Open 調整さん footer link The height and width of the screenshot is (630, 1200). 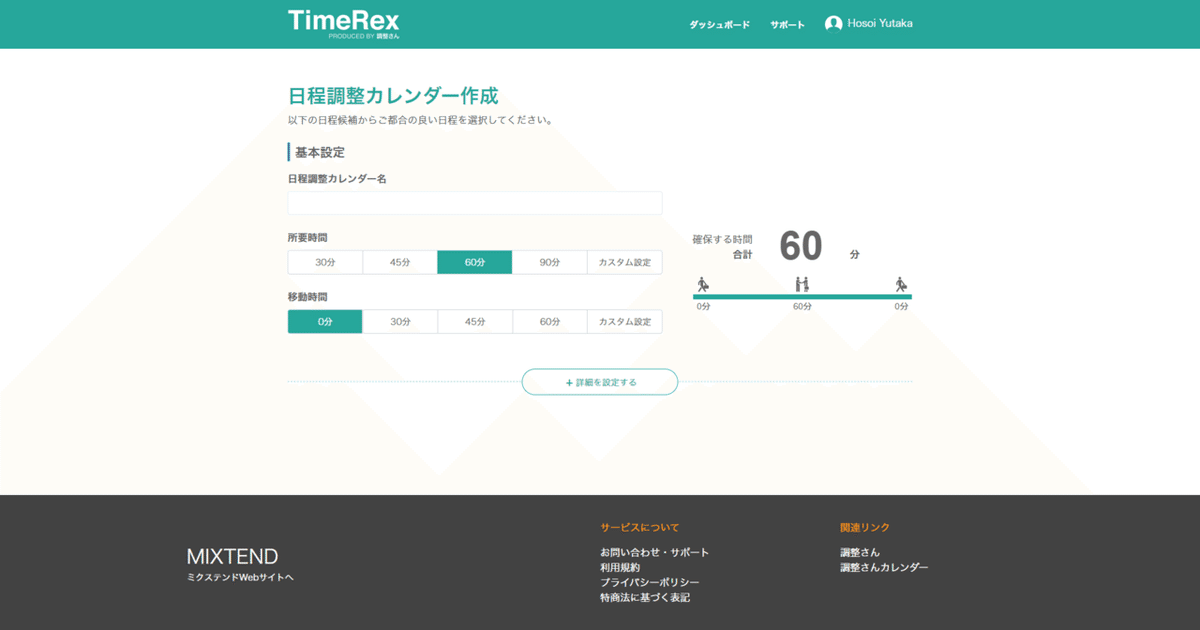(x=860, y=553)
